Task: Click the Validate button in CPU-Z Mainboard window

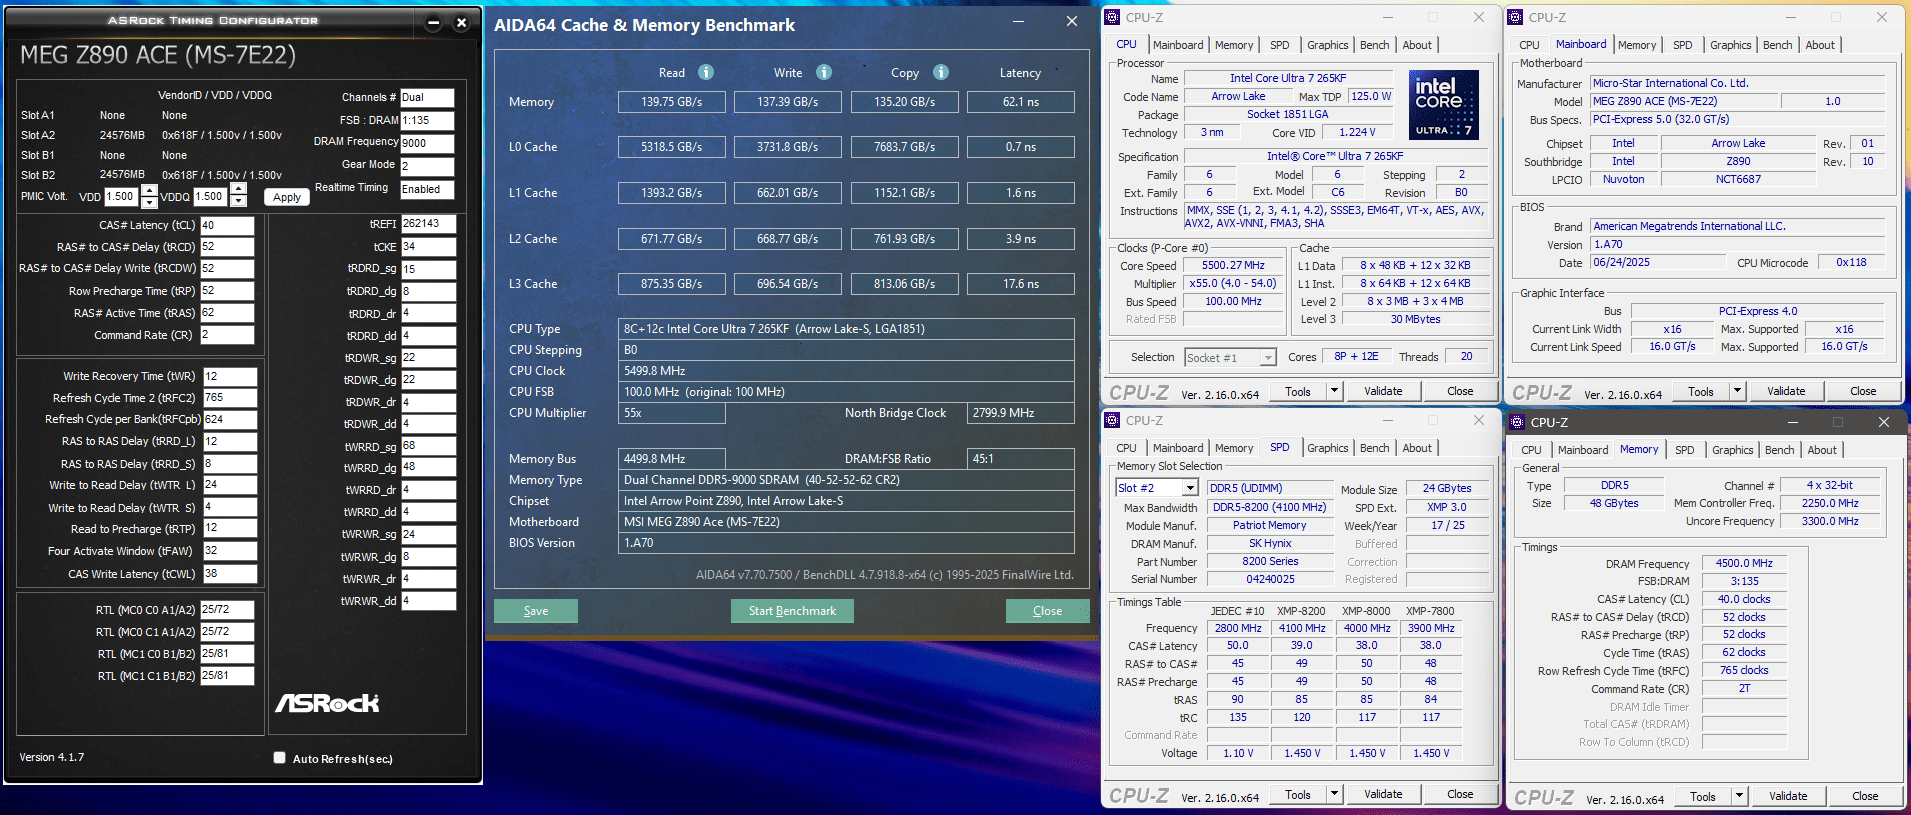Action: [x=1786, y=391]
